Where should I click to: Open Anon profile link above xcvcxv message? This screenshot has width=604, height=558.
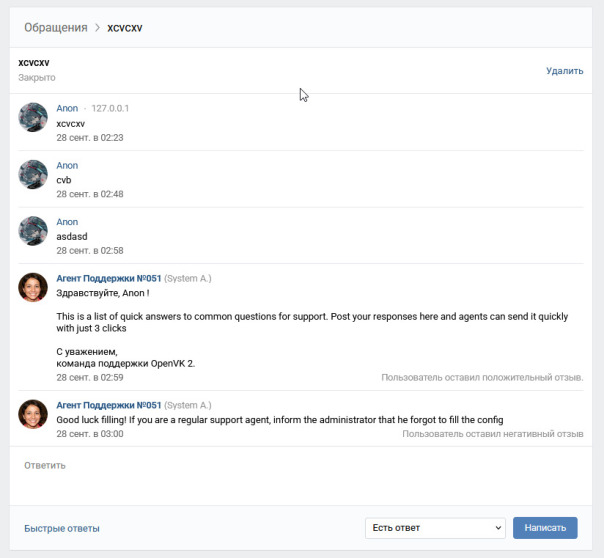coord(67,108)
